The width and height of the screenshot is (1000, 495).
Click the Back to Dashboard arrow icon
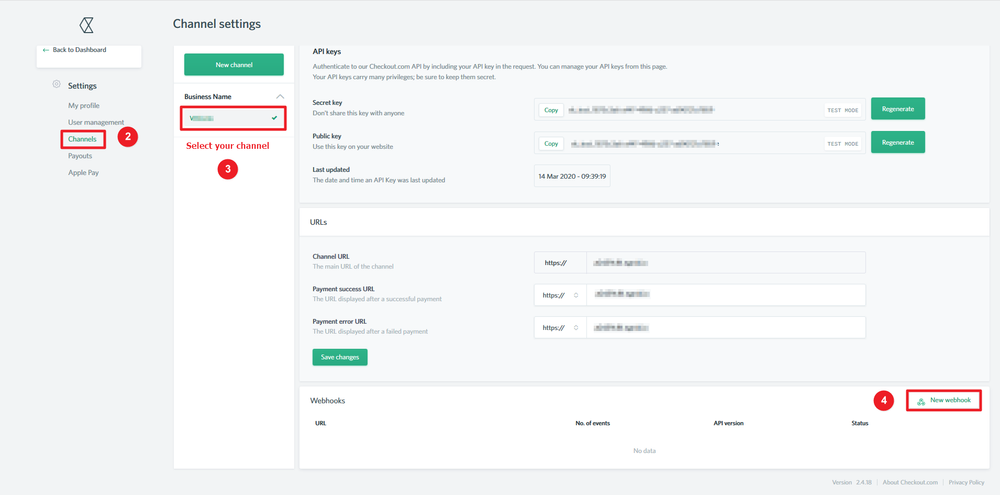45,50
